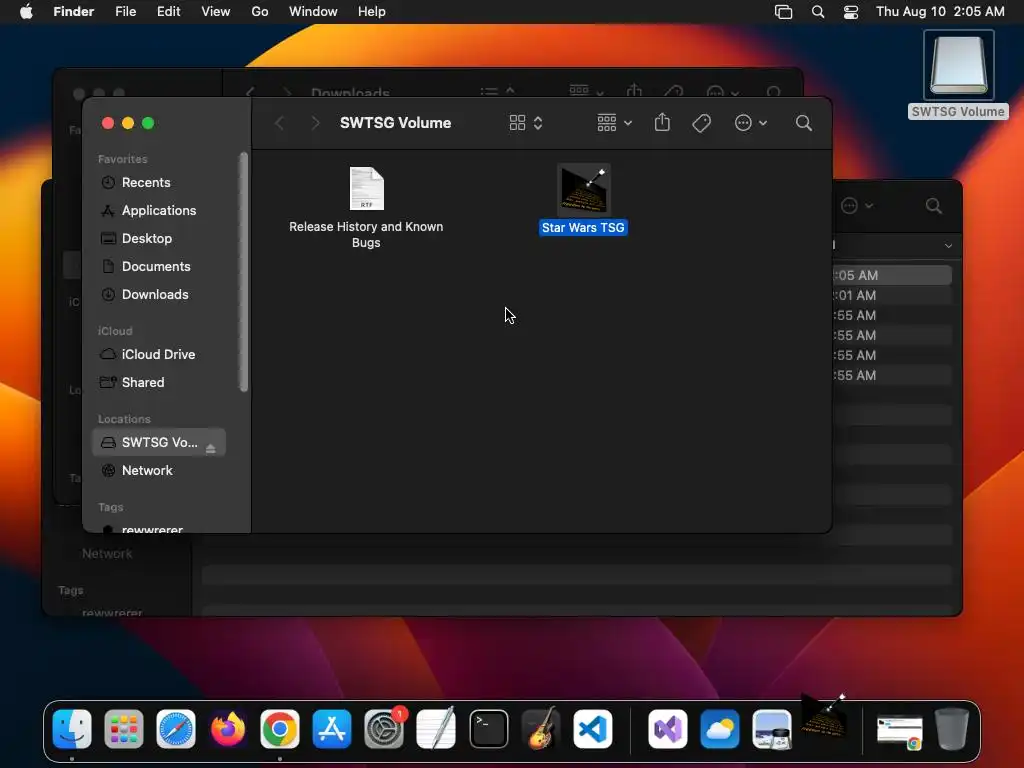Open System Settings from the Dock
This screenshot has height=768, width=1024.
click(384, 728)
